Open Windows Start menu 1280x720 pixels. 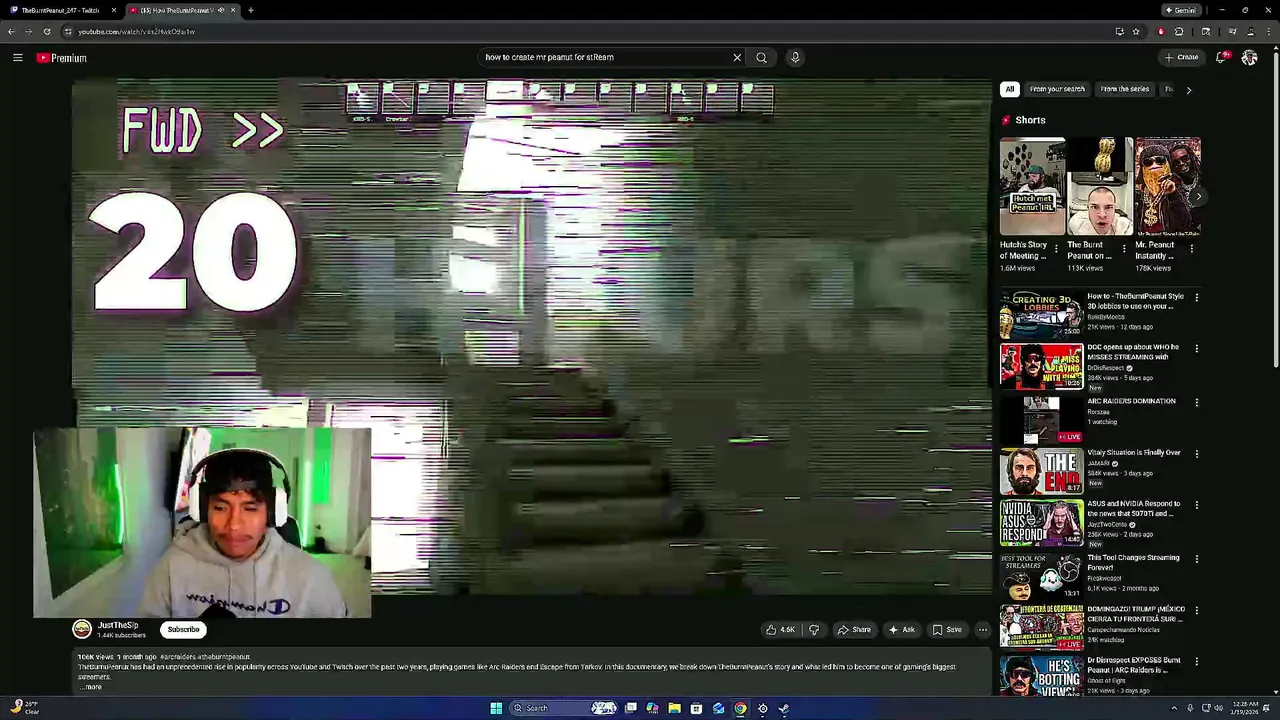pyautogui.click(x=496, y=708)
